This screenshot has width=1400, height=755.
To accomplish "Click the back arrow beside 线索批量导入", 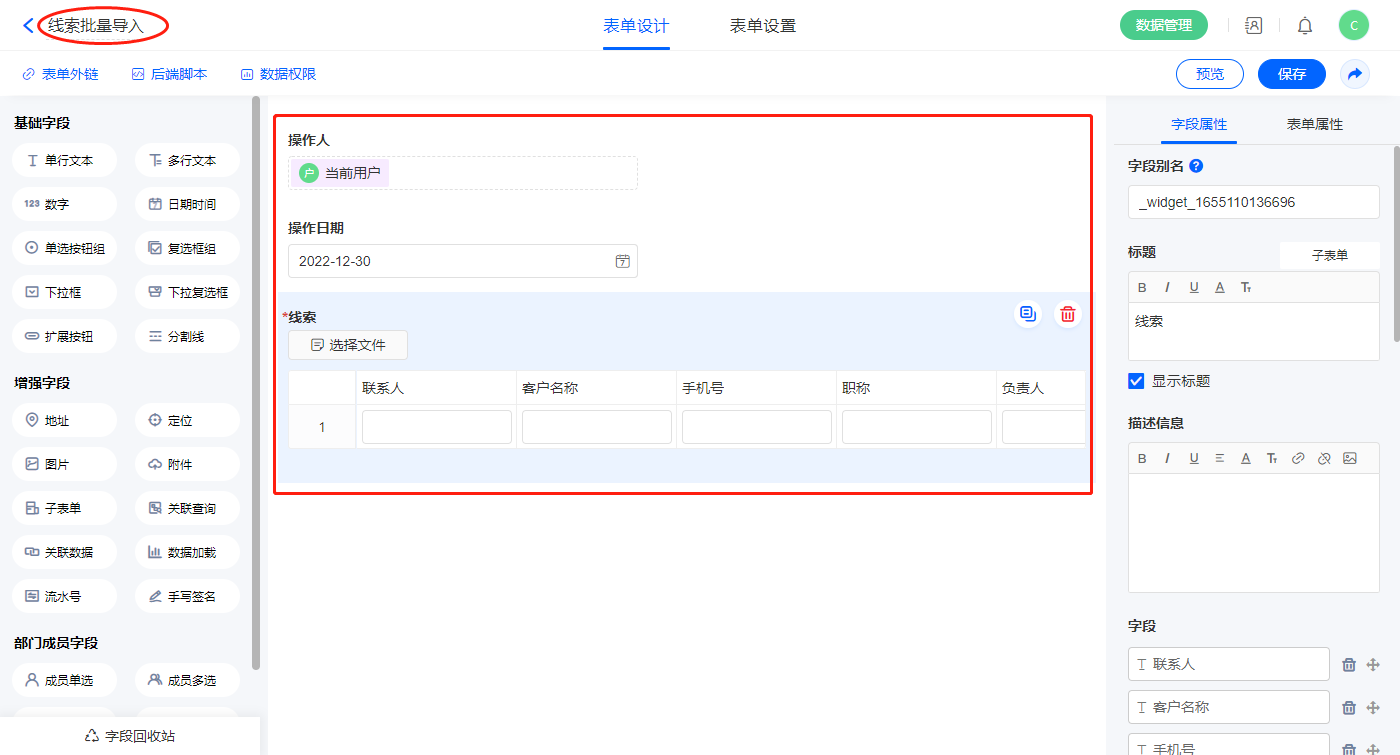I will click(28, 26).
